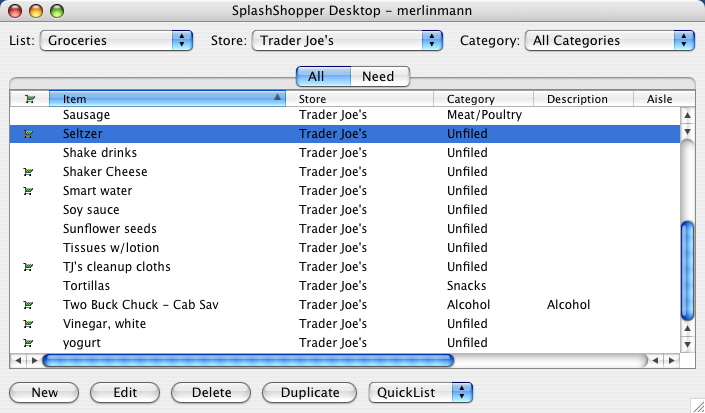The height and width of the screenshot is (413, 705).
Task: Click the cart icon beside Smart water
Action: [28, 191]
